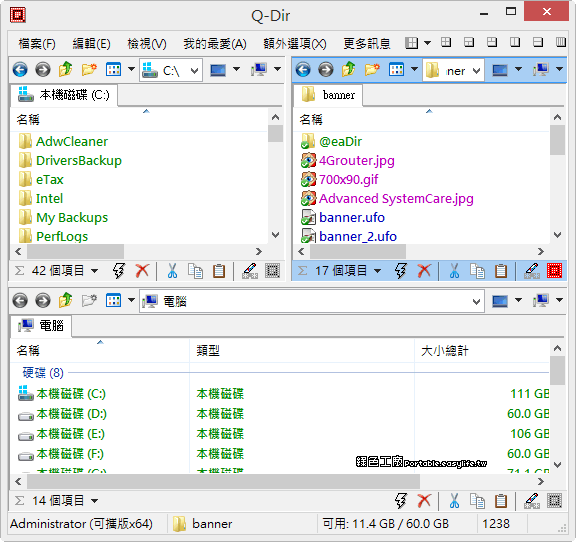Toggle the red selection grid icon in banner pane

[x=554, y=271]
